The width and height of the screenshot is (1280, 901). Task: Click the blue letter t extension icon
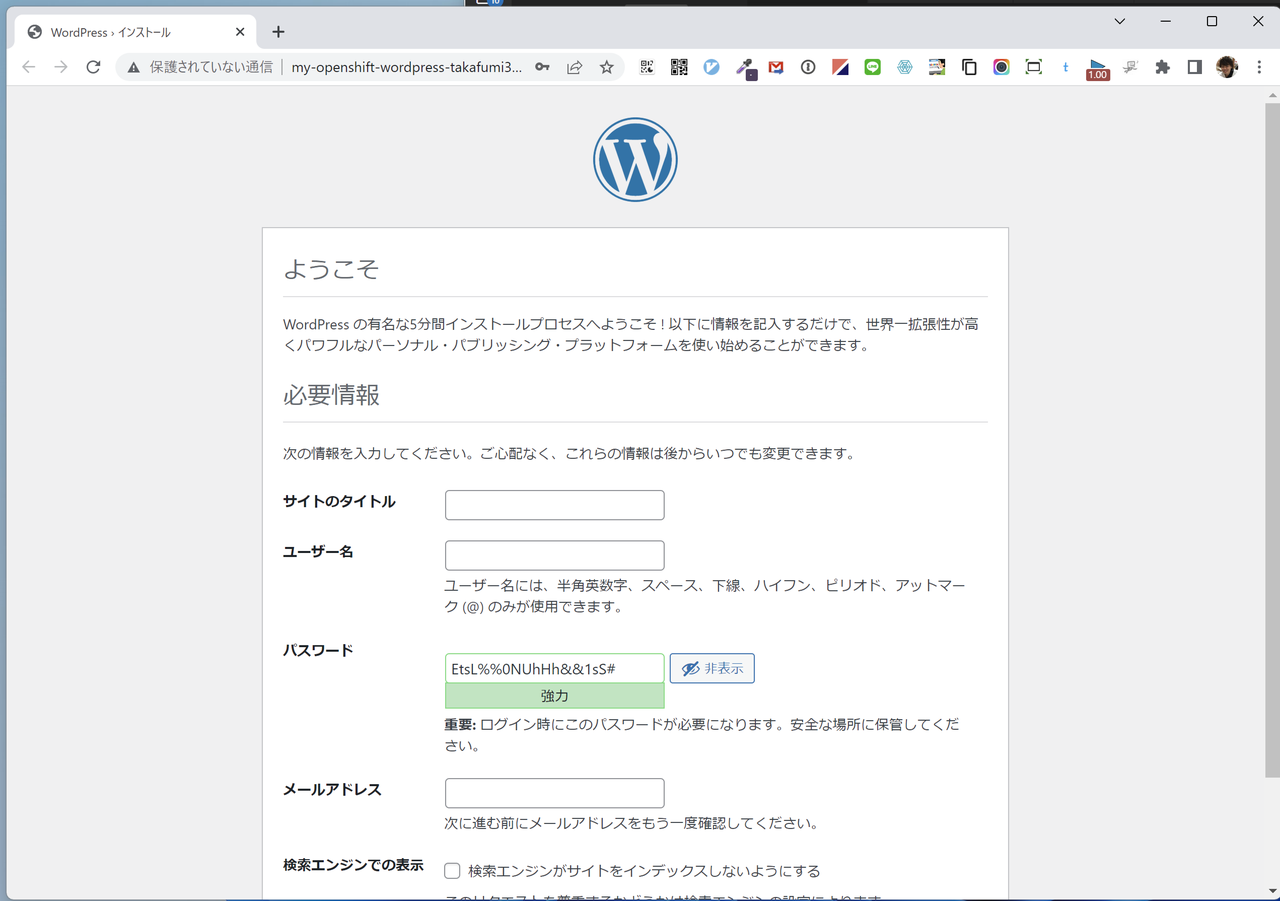pyautogui.click(x=1066, y=67)
